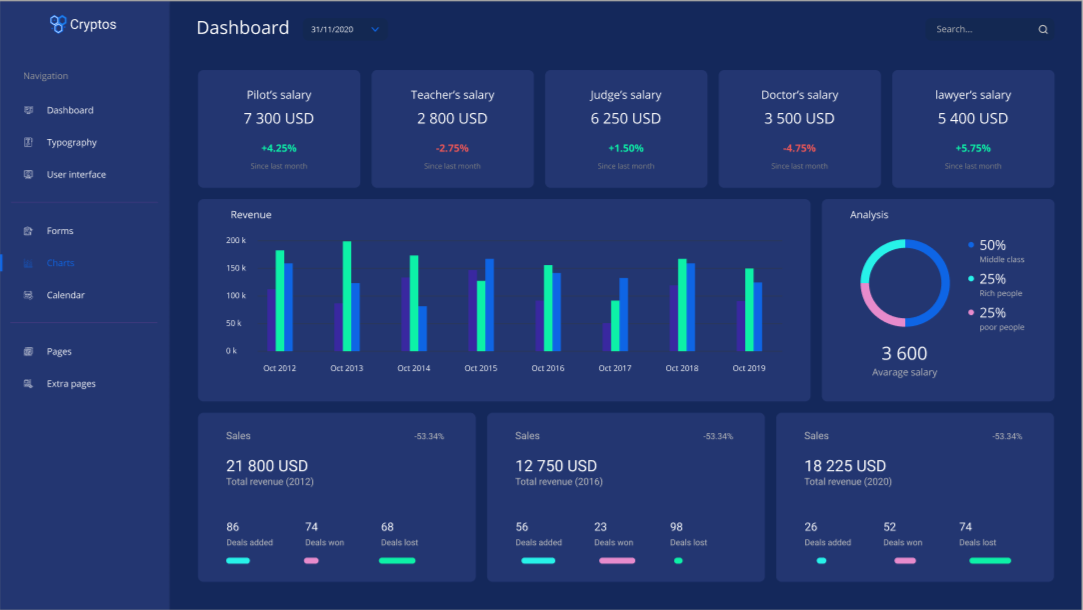The height and width of the screenshot is (610, 1083).
Task: Click the Pilot's salary card
Action: pos(279,128)
